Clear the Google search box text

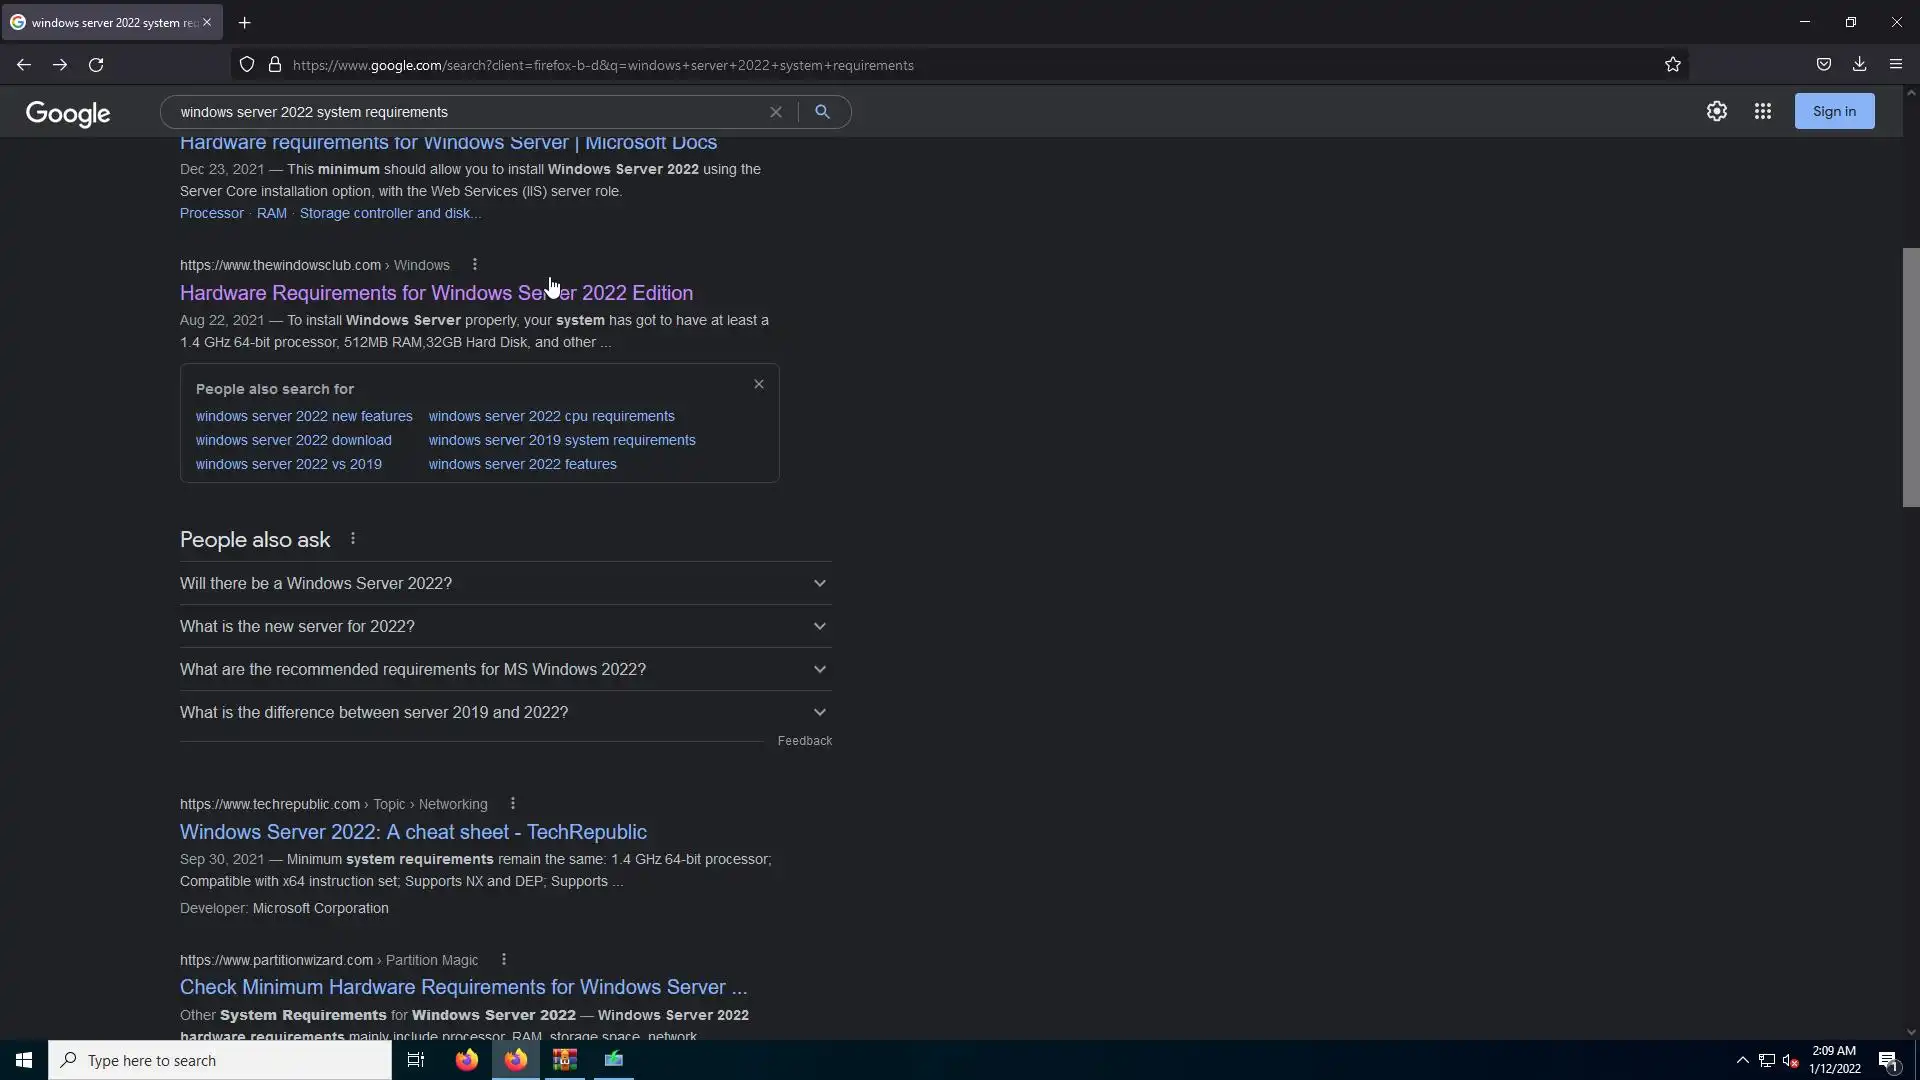click(775, 112)
